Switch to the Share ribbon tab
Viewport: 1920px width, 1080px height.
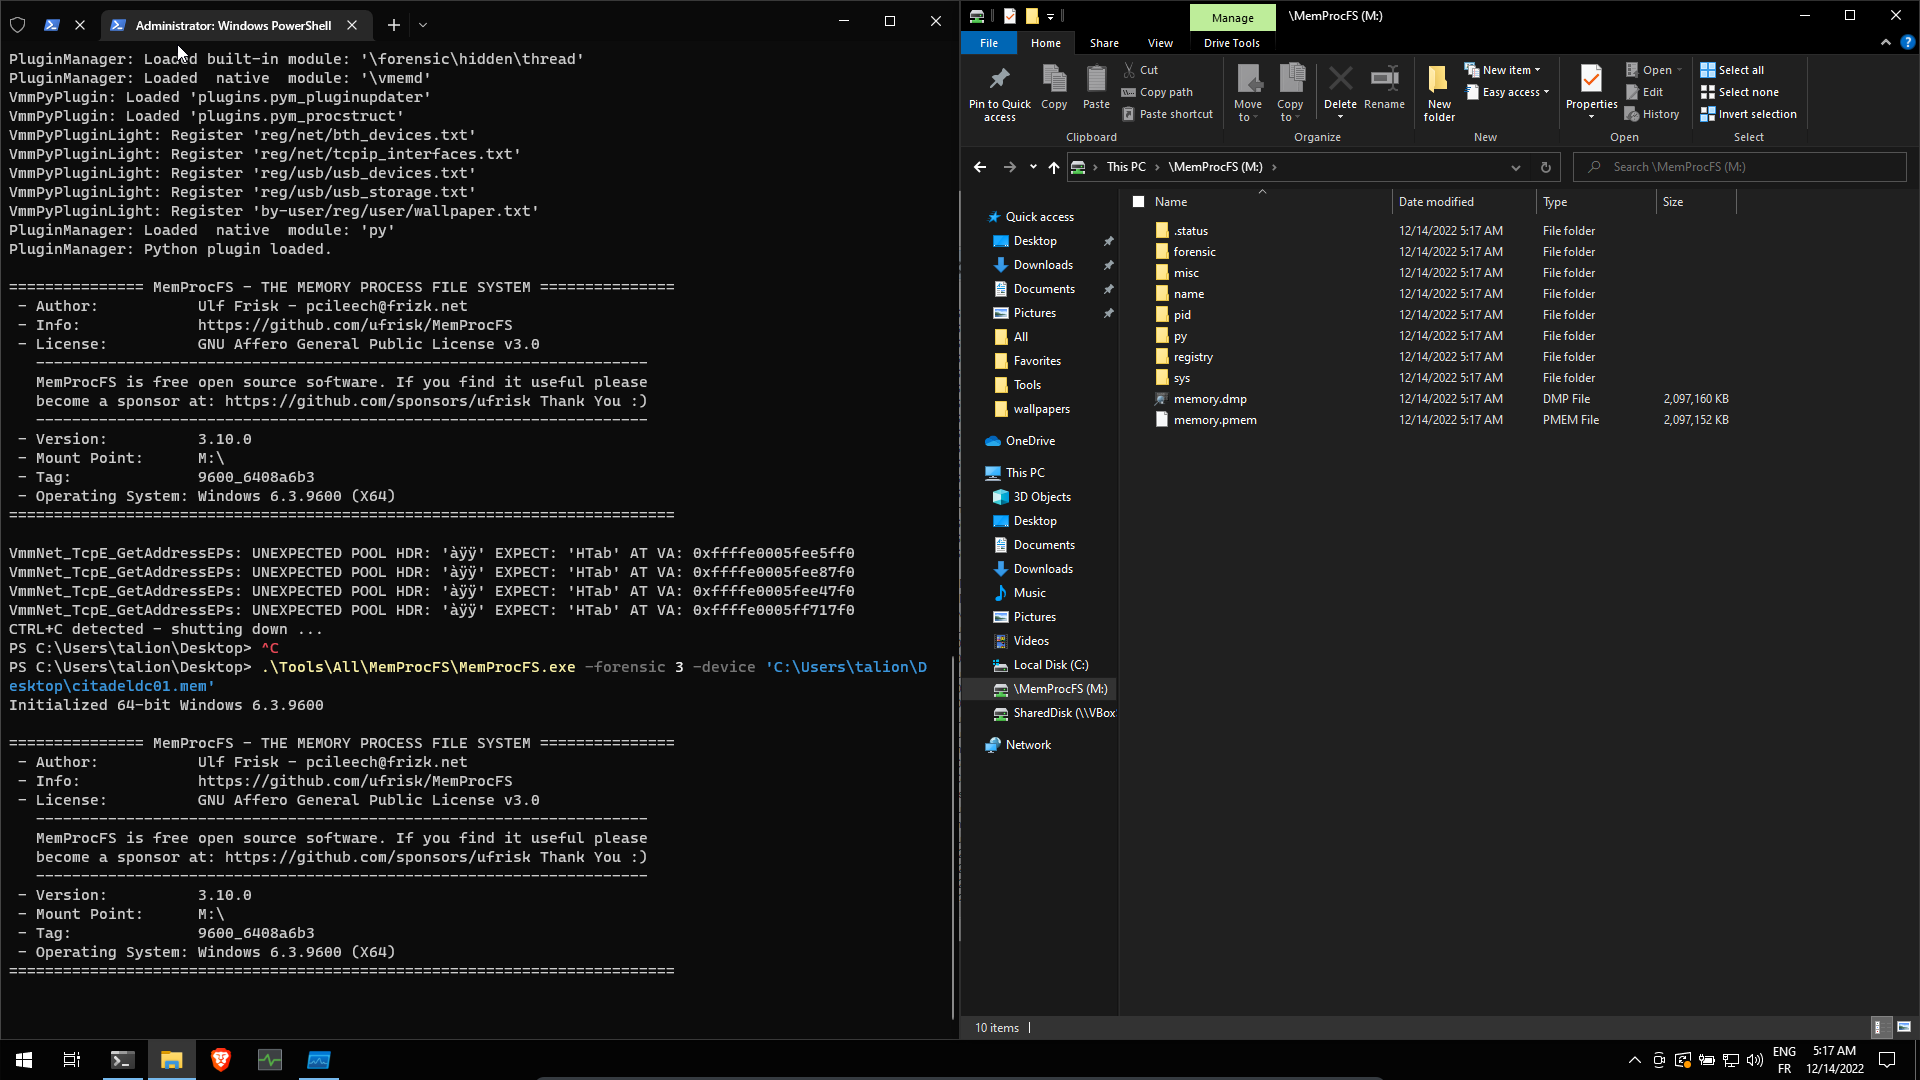[x=1104, y=43]
